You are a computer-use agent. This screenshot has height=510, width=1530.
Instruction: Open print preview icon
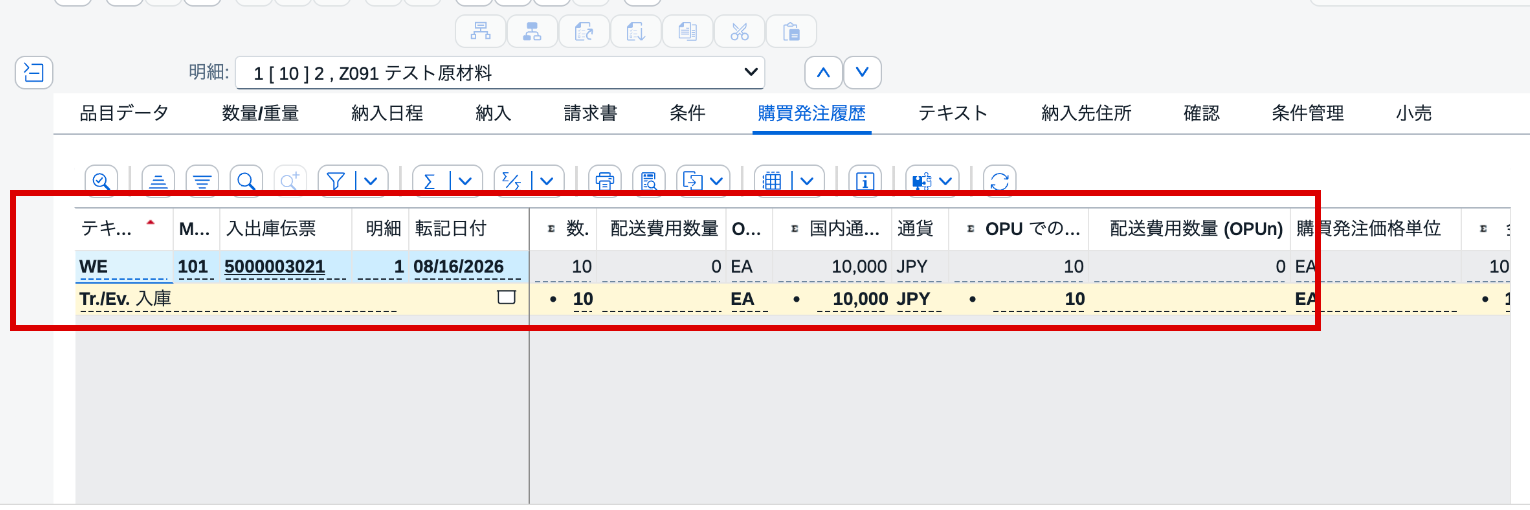649,181
